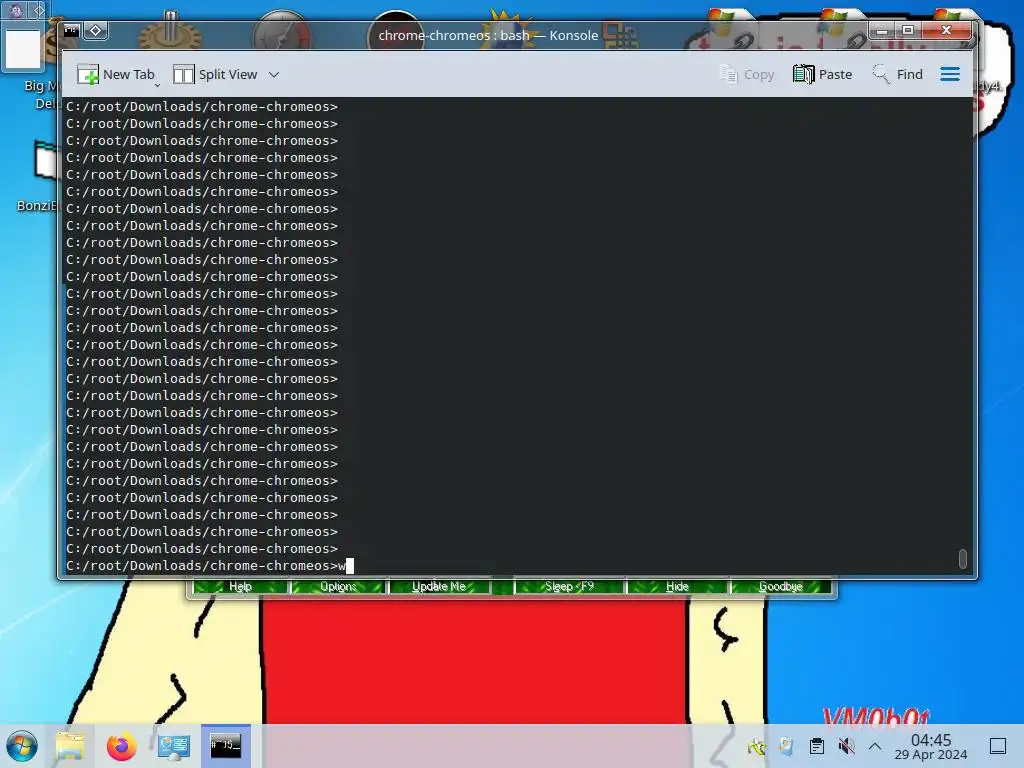The height and width of the screenshot is (768, 1024).
Task: Open the Start menu orb
Action: [22, 746]
